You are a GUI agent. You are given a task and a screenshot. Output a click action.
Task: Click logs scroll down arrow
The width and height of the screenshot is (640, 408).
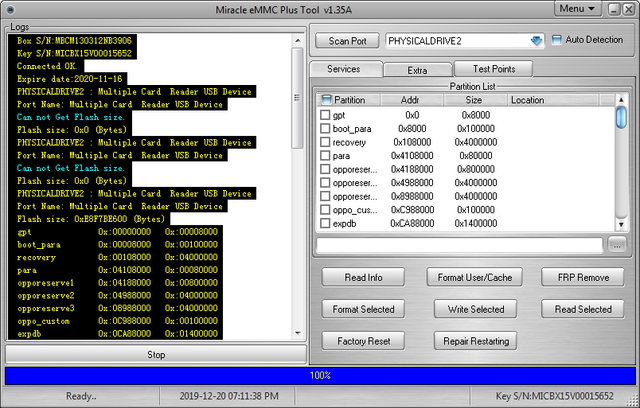[x=298, y=333]
